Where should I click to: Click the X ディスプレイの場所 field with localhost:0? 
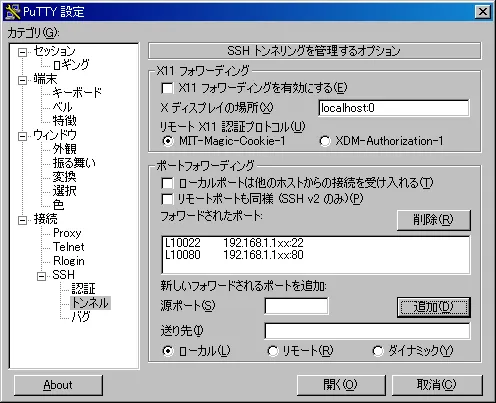pyautogui.click(x=394, y=108)
